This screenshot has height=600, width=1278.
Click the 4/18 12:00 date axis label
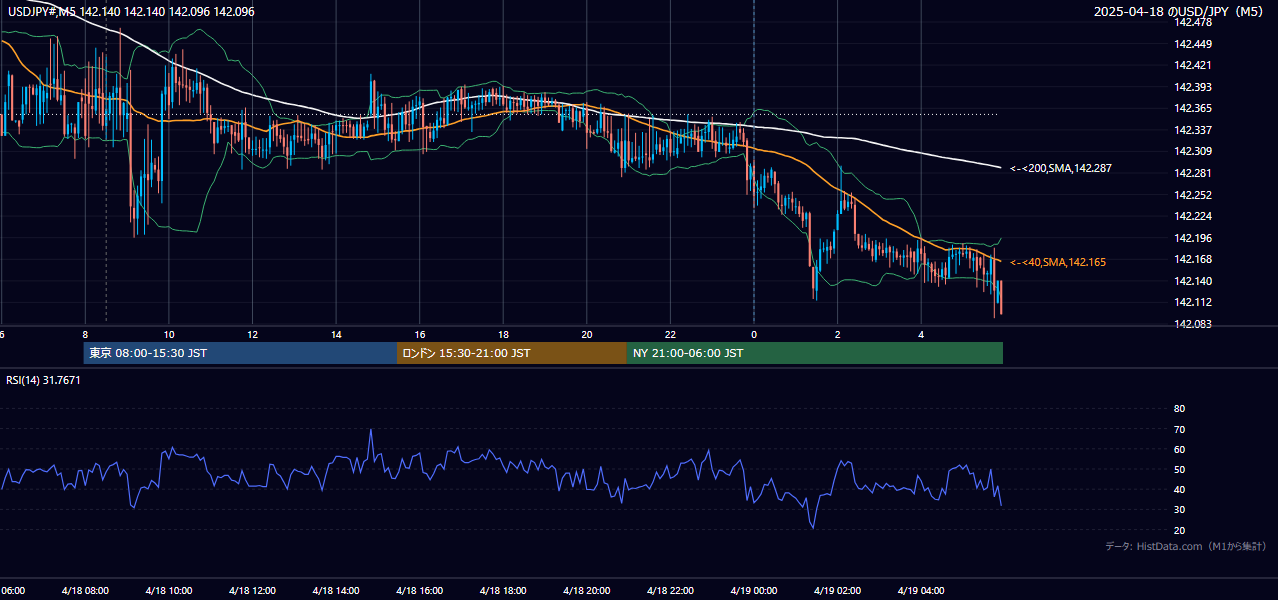(252, 590)
